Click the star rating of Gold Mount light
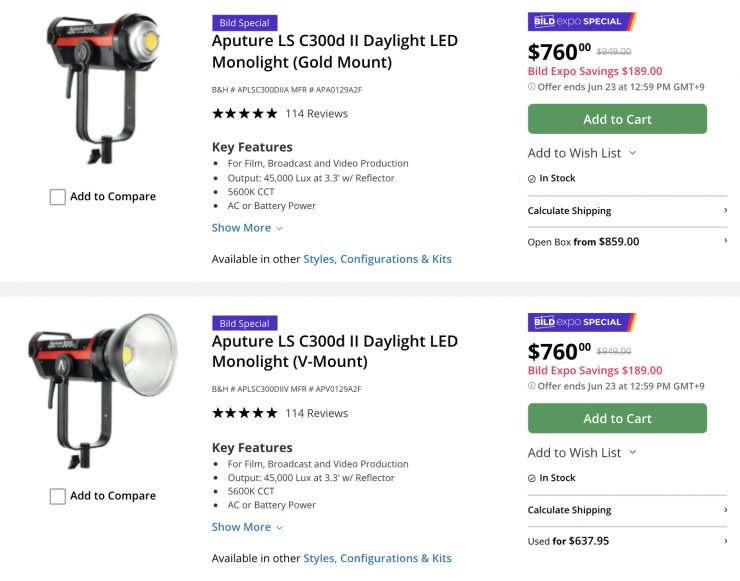 (244, 114)
